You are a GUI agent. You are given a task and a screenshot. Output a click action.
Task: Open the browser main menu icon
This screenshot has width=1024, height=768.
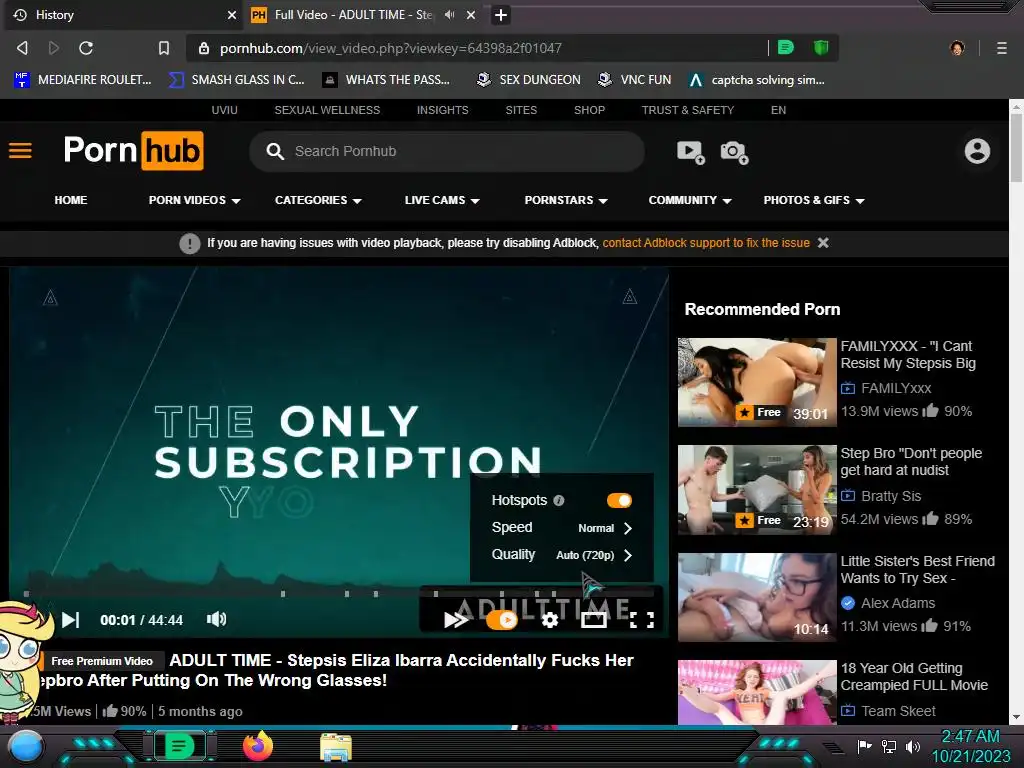pyautogui.click(x=1002, y=48)
